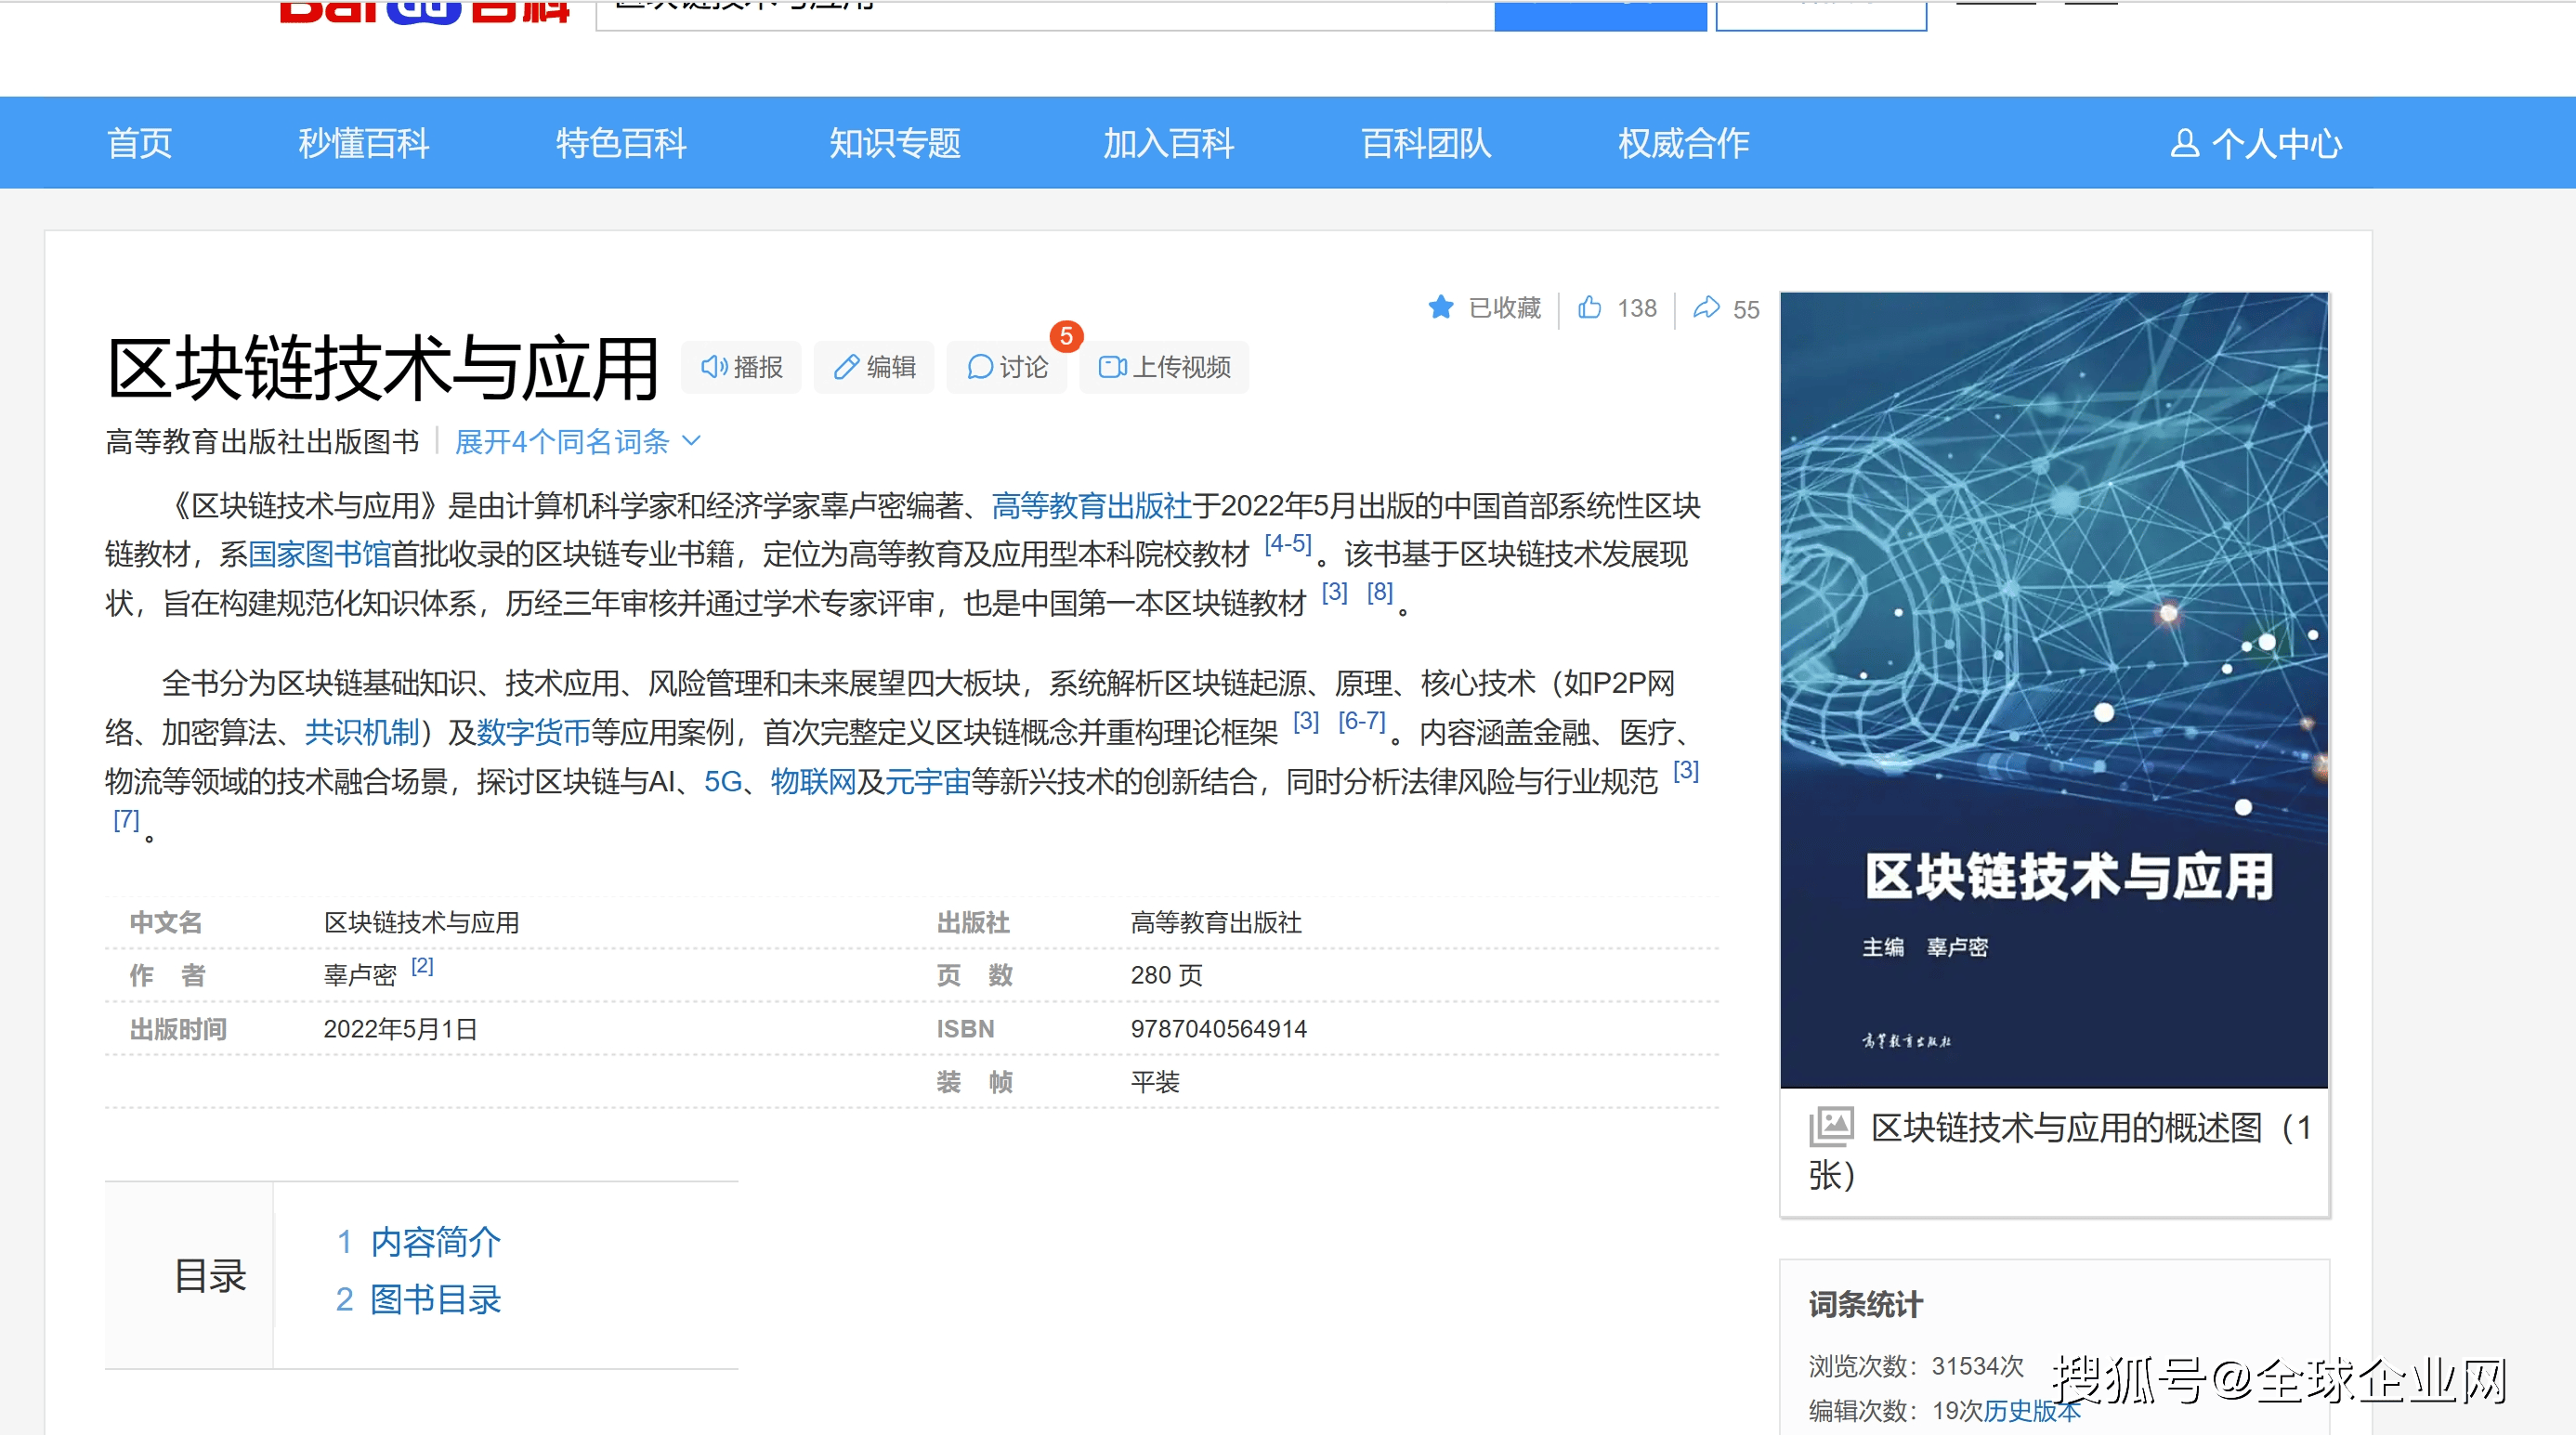Expand 展开4个同名词条 dropdown
Viewport: 2576px width, 1435px height.
tap(562, 441)
